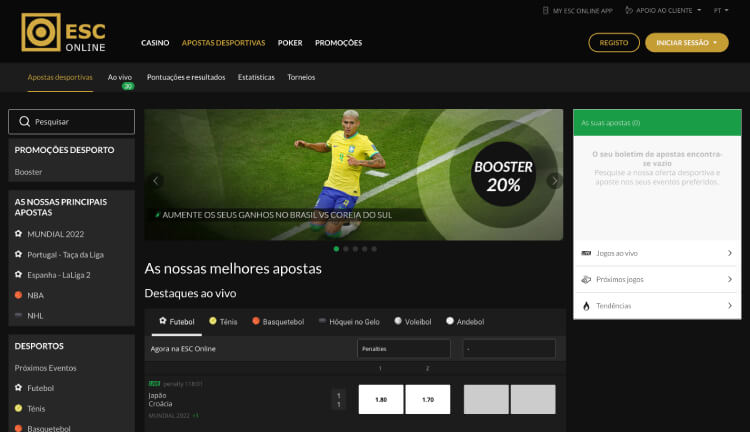Open the PT language dropdown
Image resolution: width=750 pixels, height=432 pixels.
point(721,10)
